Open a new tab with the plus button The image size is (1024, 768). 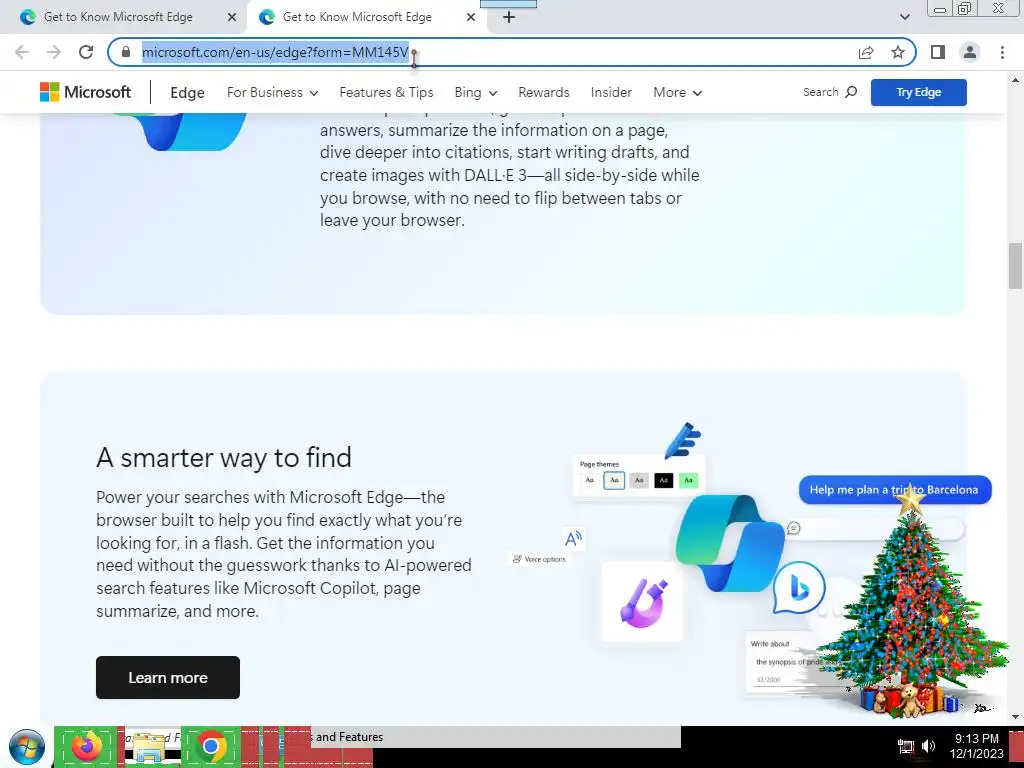509,17
